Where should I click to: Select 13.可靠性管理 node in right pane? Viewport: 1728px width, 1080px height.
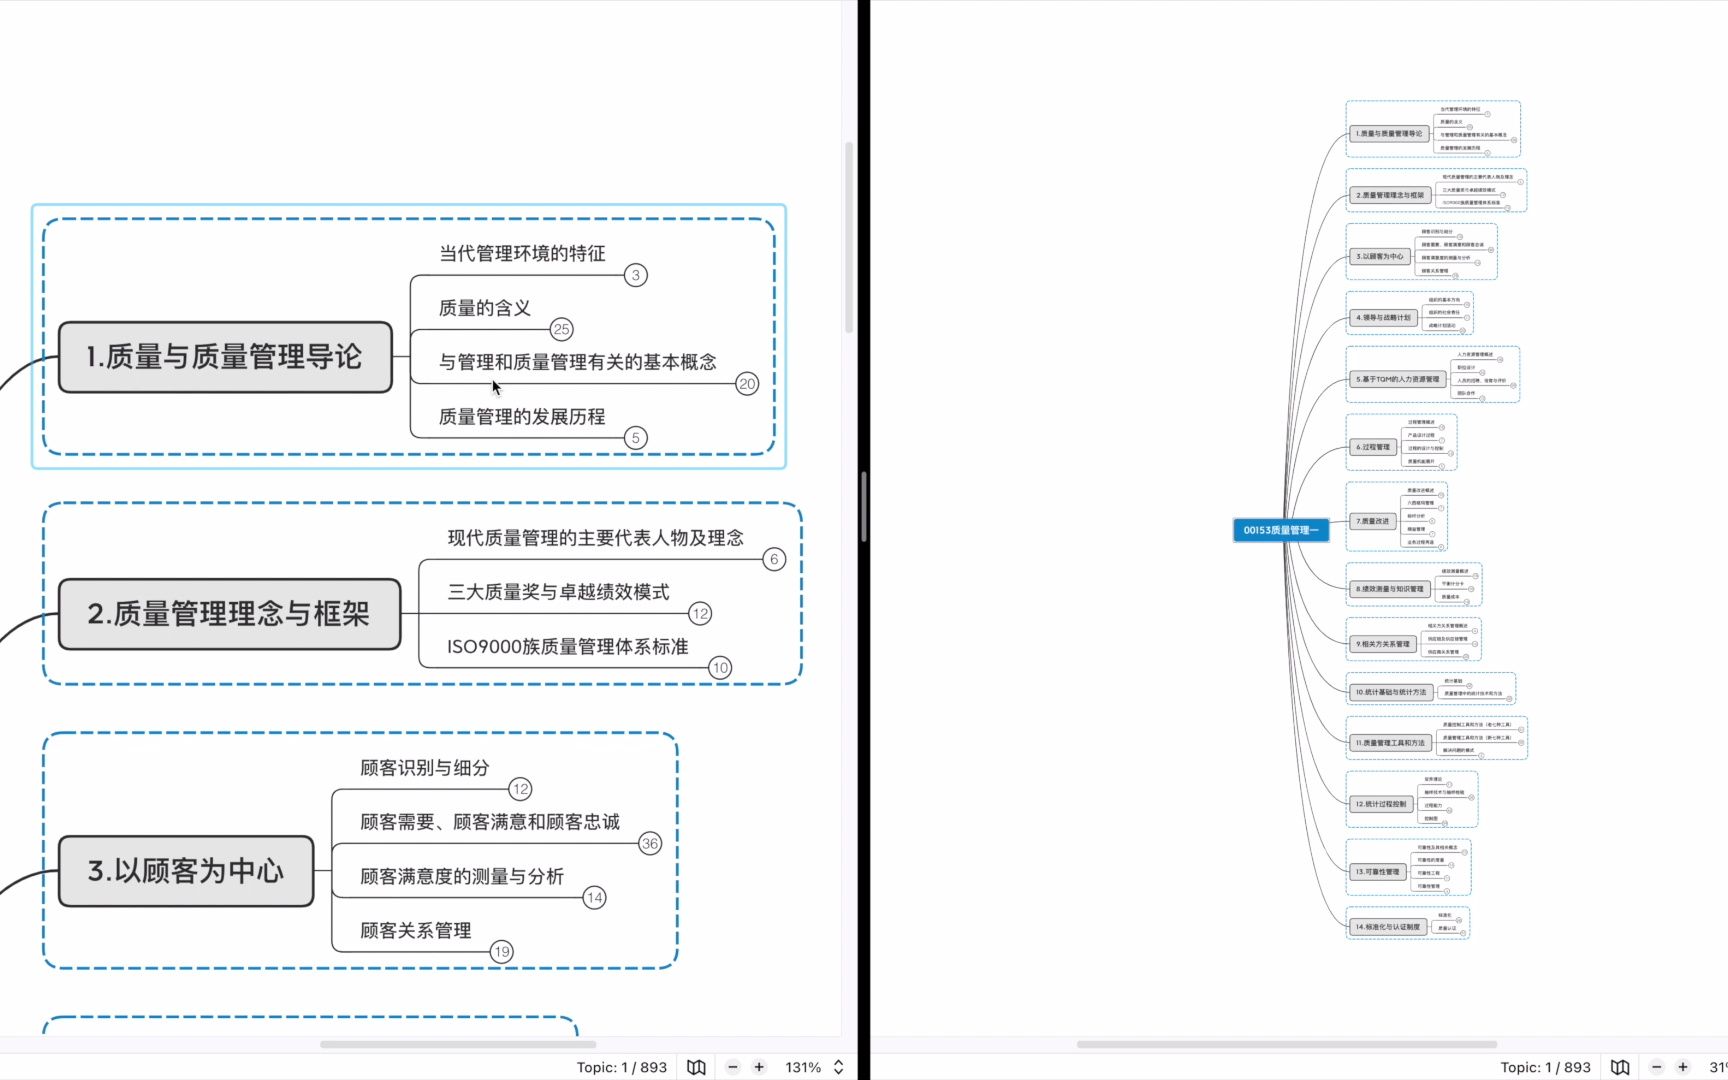click(1378, 872)
